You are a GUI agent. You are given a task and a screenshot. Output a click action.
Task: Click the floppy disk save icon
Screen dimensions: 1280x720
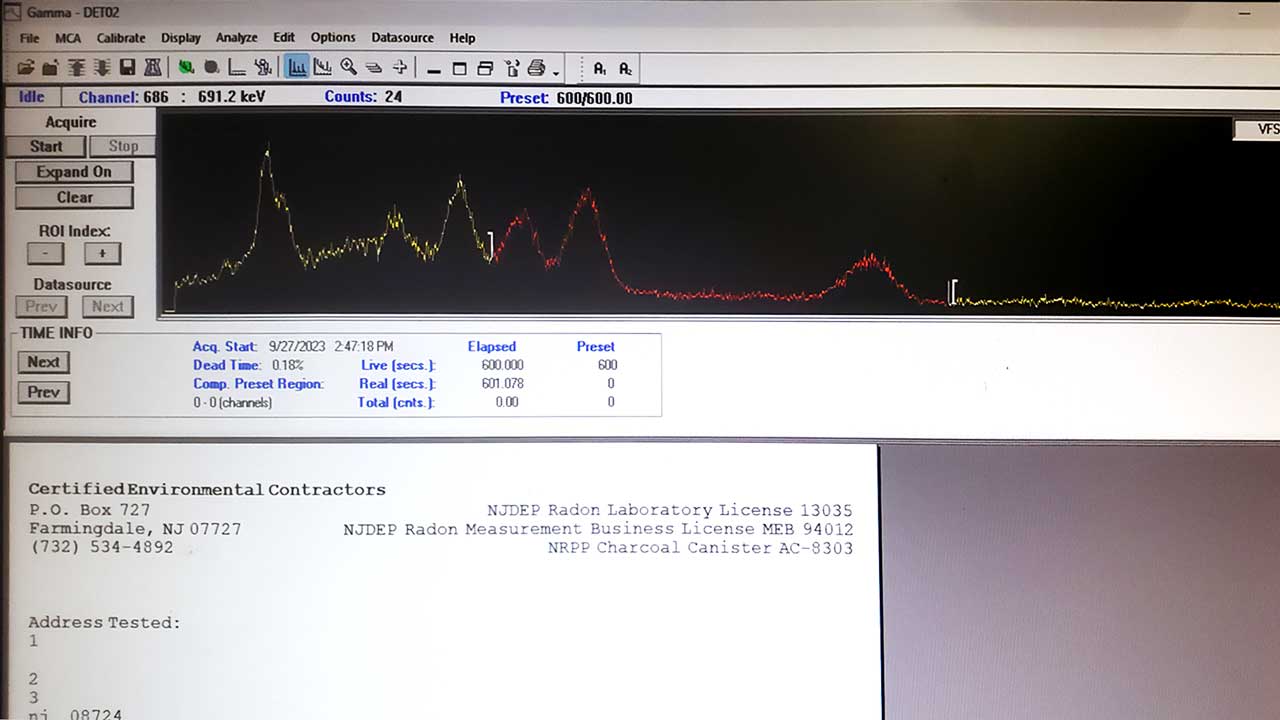pos(127,68)
